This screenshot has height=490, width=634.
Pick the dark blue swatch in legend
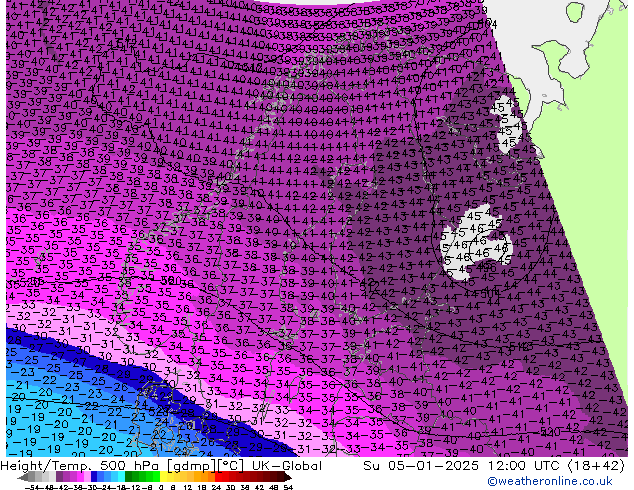click(x=94, y=477)
